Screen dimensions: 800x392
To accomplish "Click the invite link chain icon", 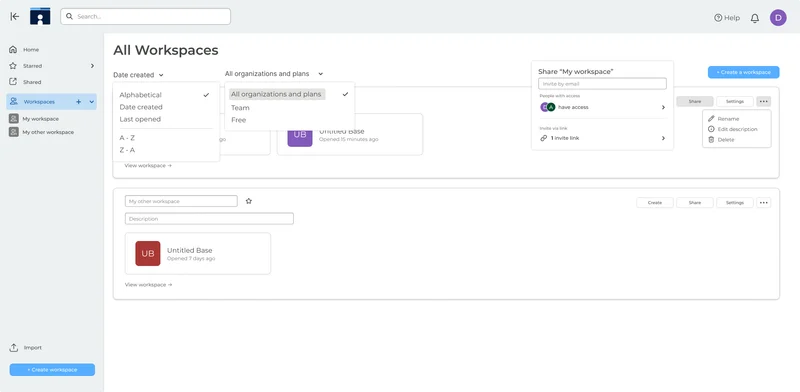I will pos(544,138).
